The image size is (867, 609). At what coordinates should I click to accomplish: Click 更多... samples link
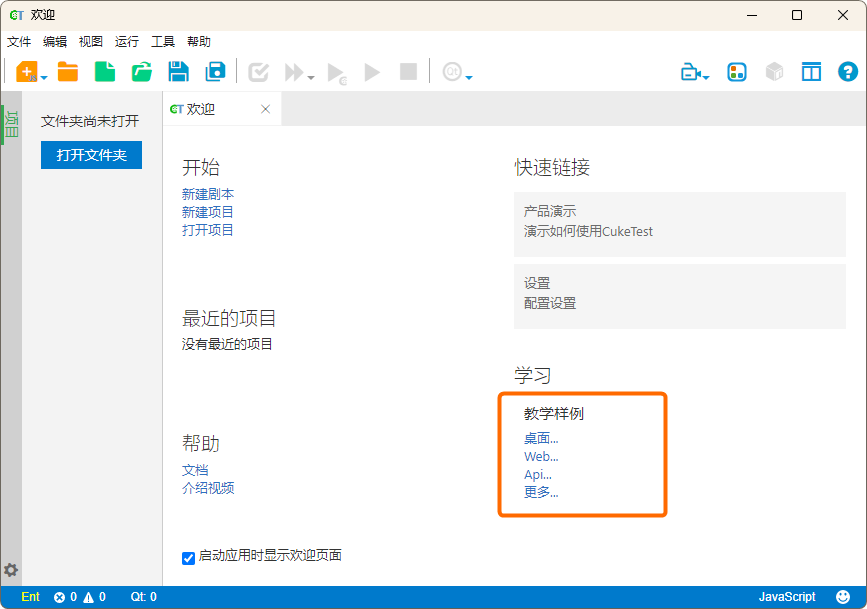[x=541, y=492]
